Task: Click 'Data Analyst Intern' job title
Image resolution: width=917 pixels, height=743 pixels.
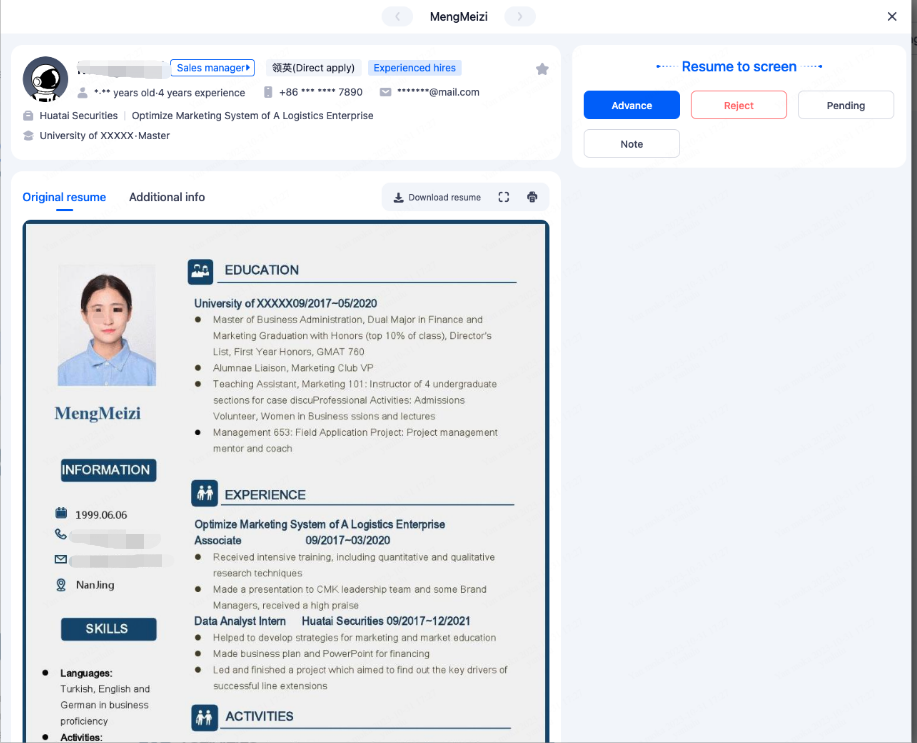Action: 240,621
